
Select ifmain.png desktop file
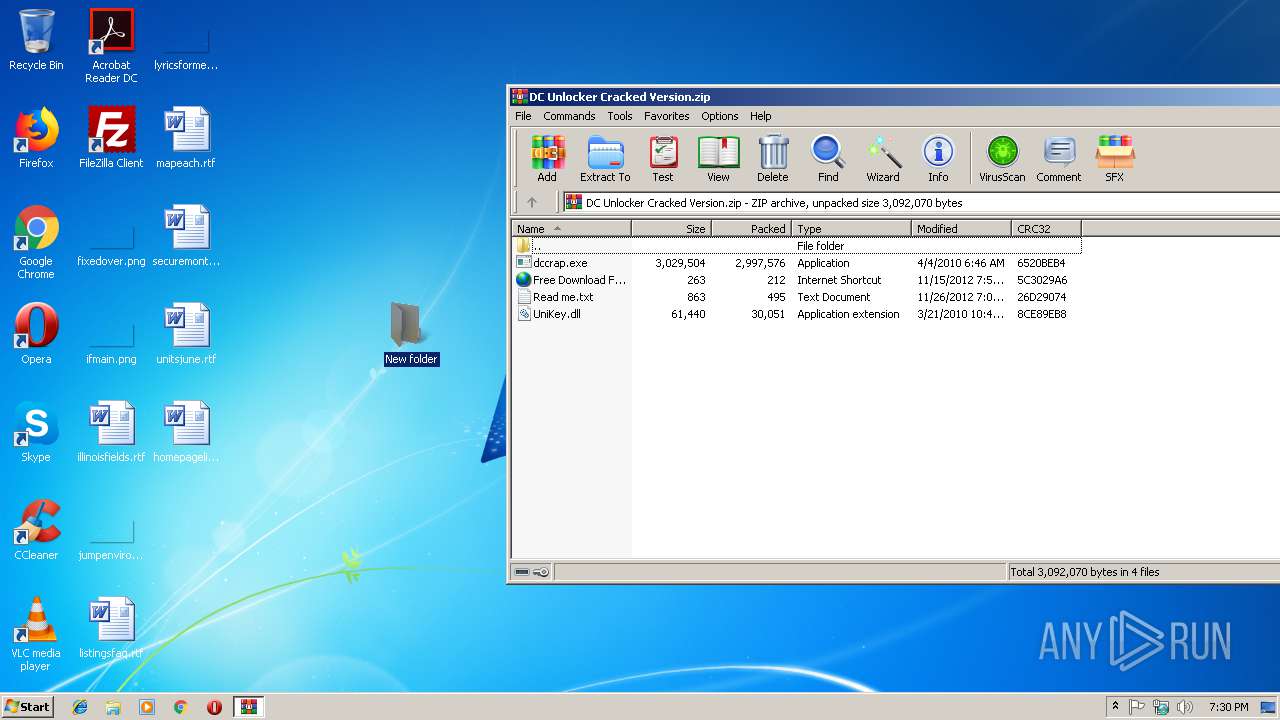coord(111,340)
